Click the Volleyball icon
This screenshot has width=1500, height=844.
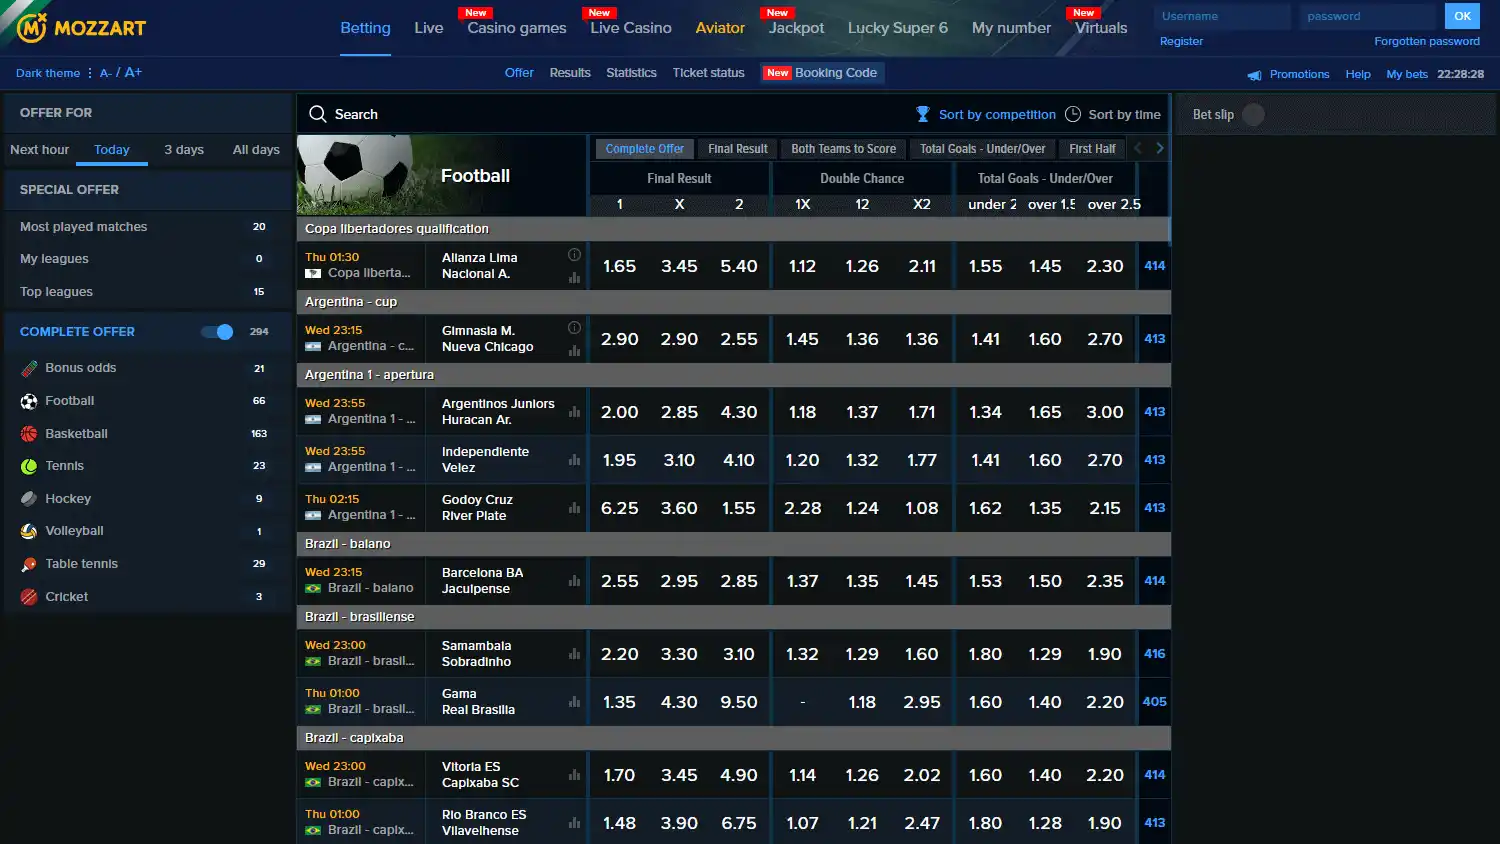[29, 531]
